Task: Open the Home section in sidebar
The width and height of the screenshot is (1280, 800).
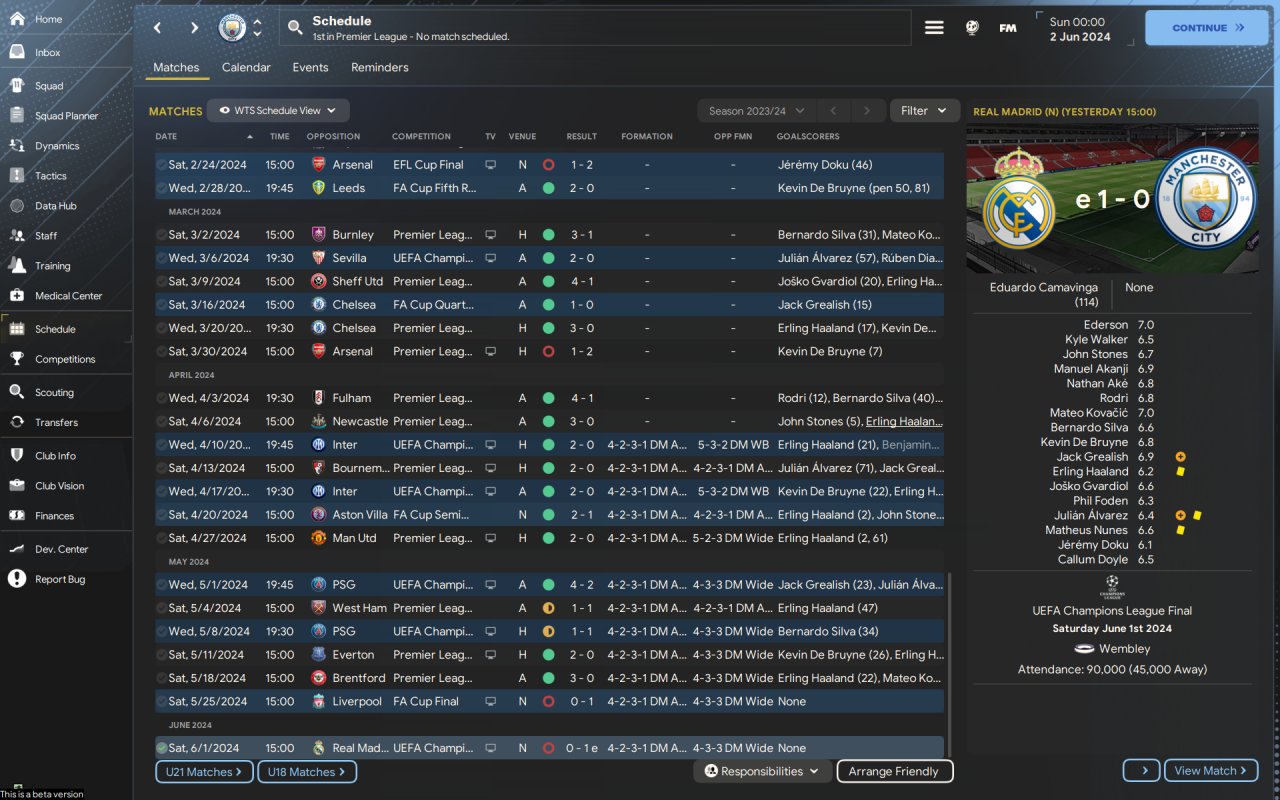Action: coord(66,19)
